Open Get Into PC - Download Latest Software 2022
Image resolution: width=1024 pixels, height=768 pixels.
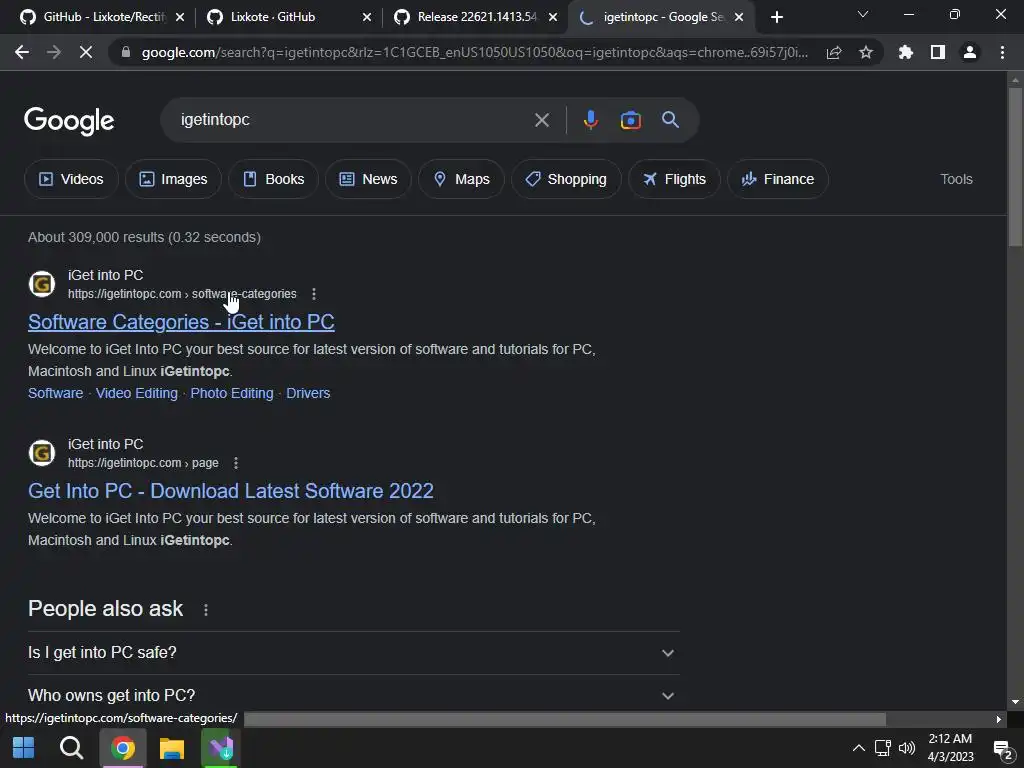click(231, 491)
